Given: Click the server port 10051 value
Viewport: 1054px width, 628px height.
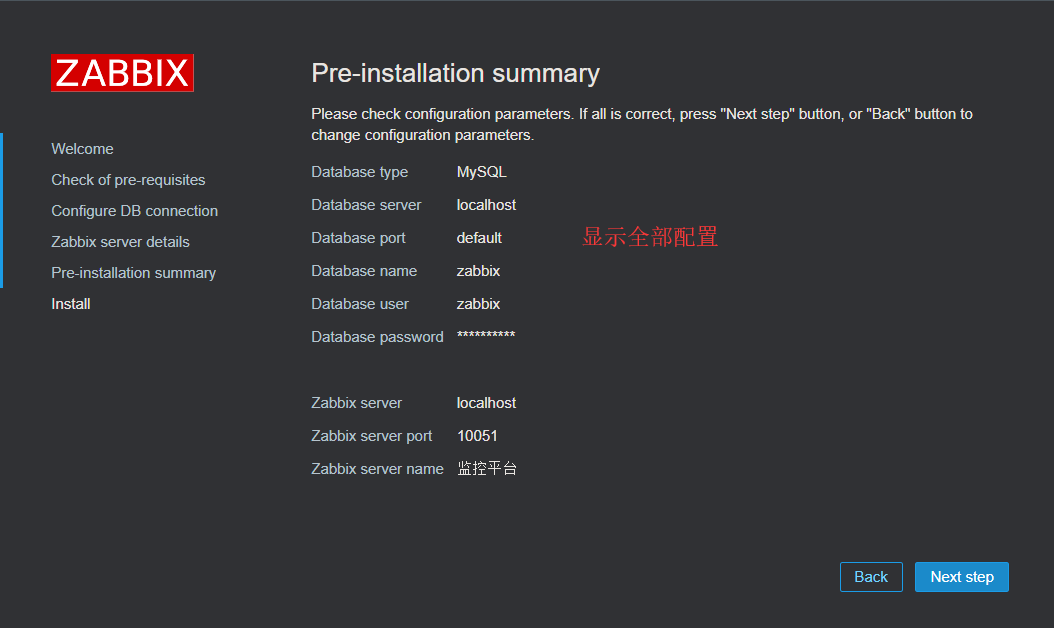Looking at the screenshot, I should (x=477, y=436).
